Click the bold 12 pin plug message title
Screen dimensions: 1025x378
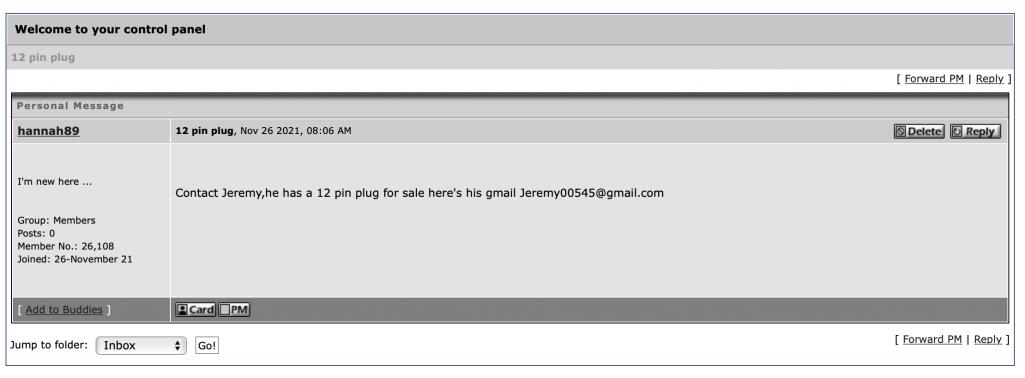pos(204,131)
